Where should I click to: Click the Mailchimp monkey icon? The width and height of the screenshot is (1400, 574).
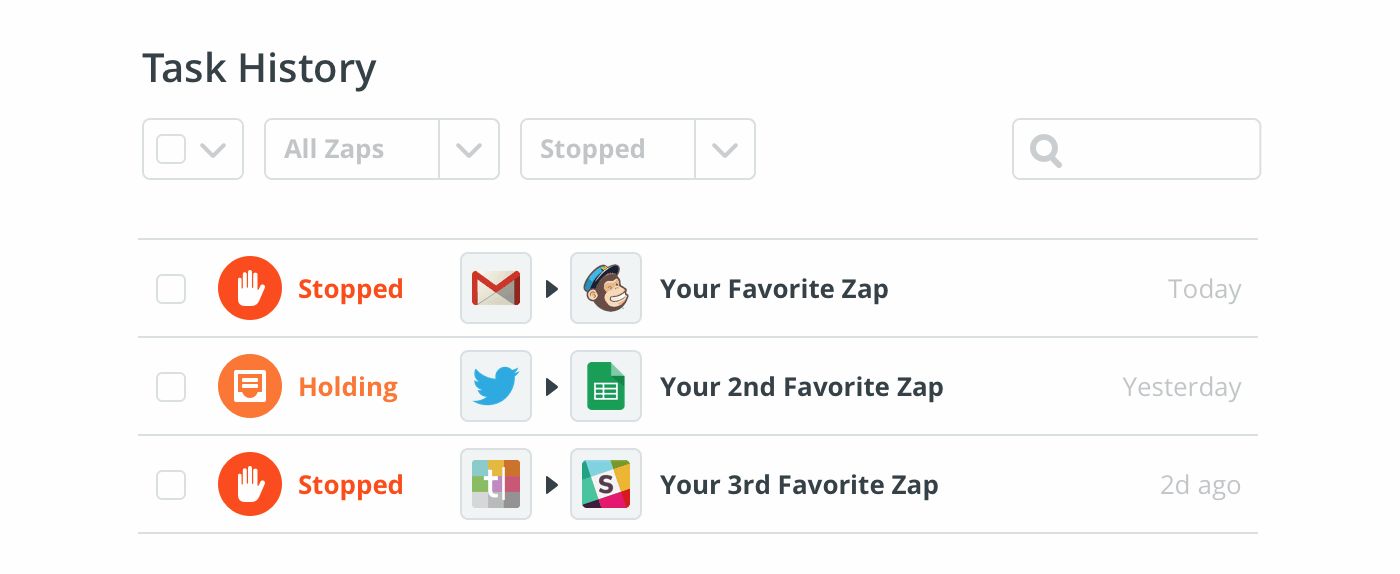coord(606,289)
